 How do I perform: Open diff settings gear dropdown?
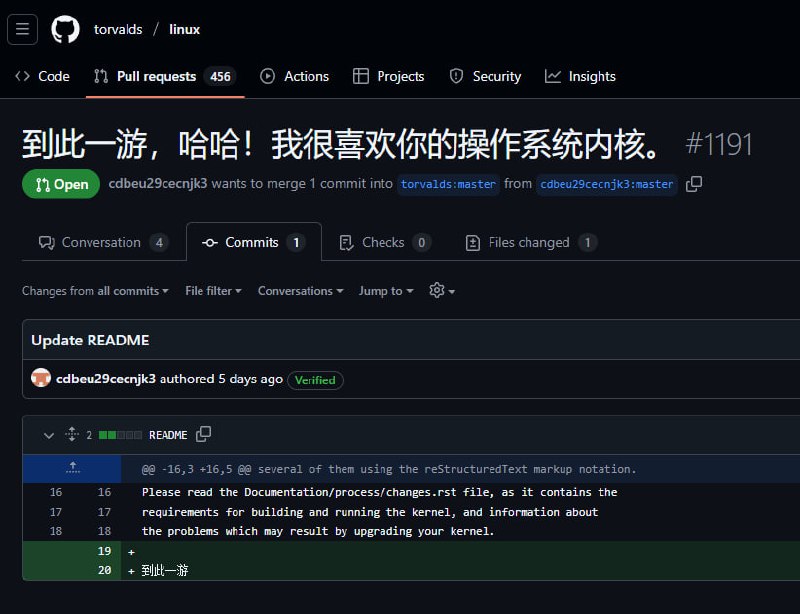click(442, 291)
